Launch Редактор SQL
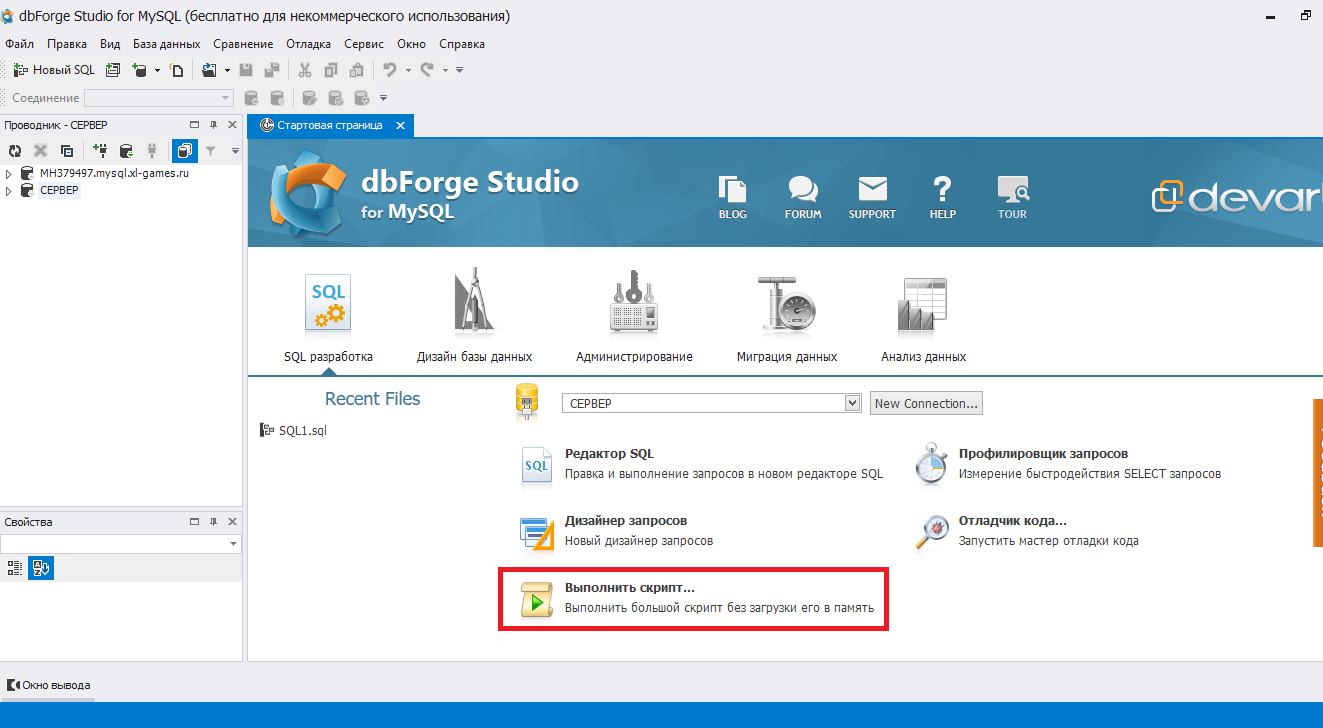Viewport: 1323px width, 728px height. 702,464
